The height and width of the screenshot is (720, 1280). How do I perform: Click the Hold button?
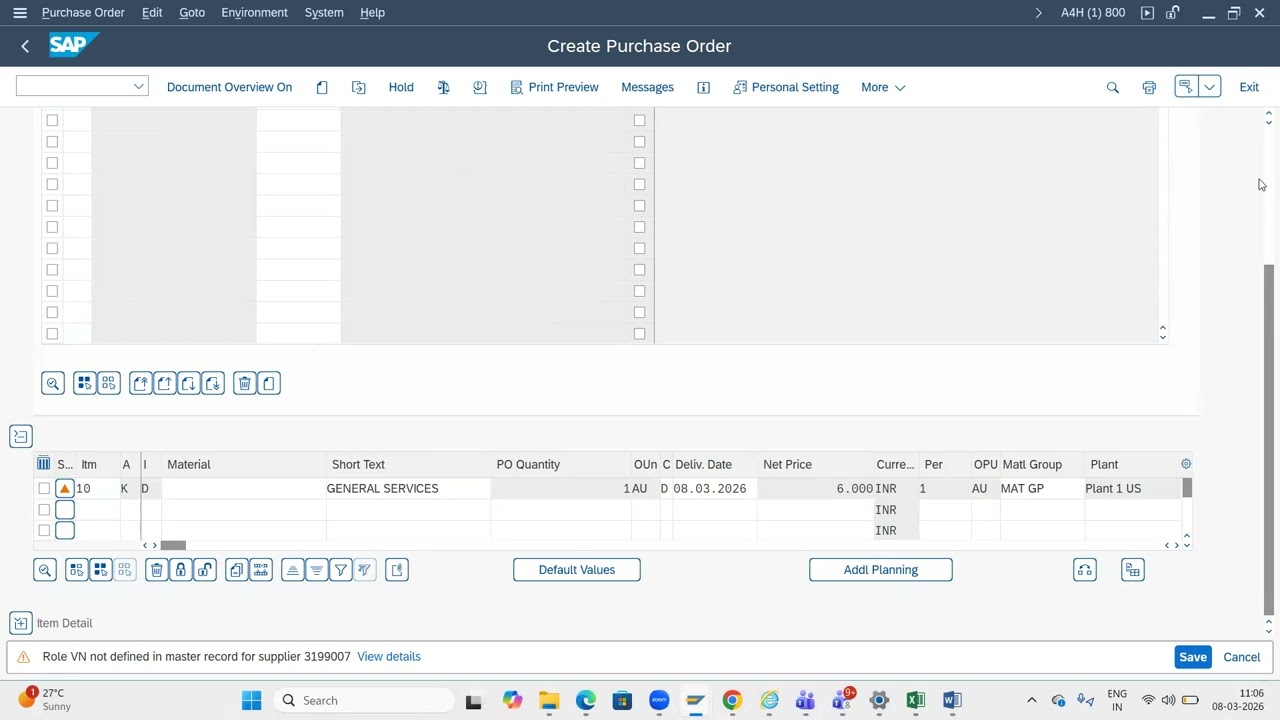401,87
